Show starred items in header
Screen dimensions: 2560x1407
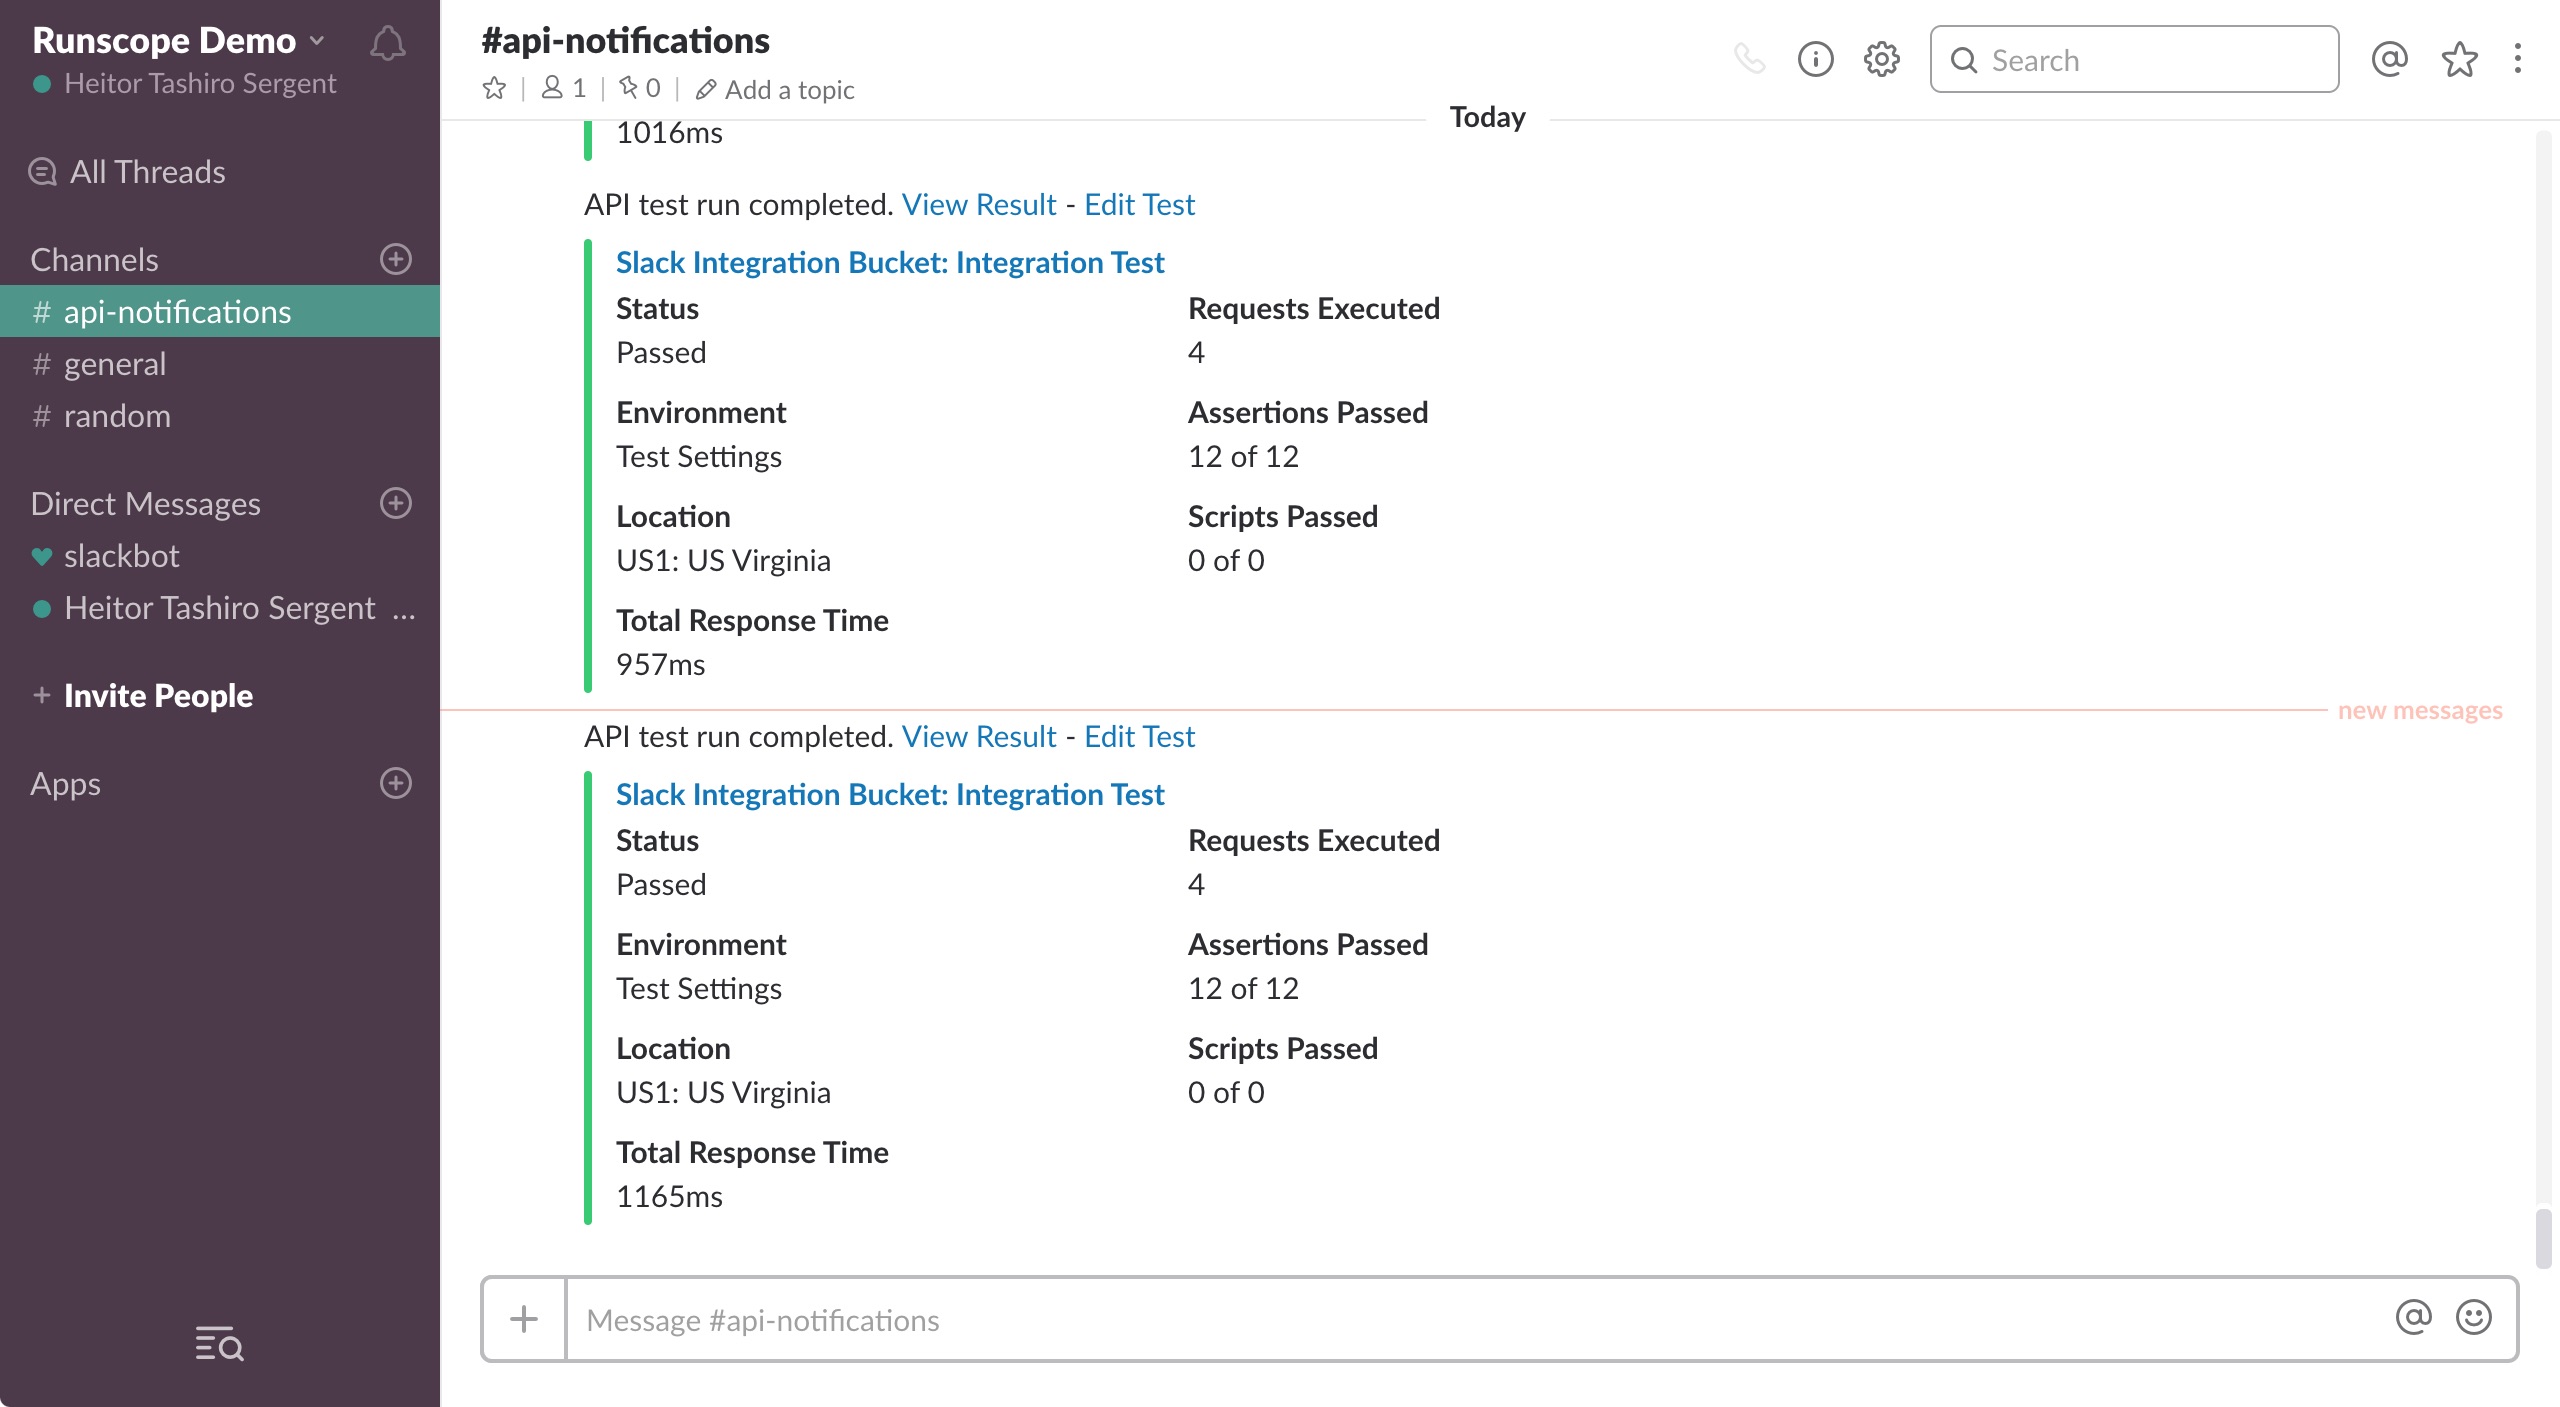(x=2460, y=59)
